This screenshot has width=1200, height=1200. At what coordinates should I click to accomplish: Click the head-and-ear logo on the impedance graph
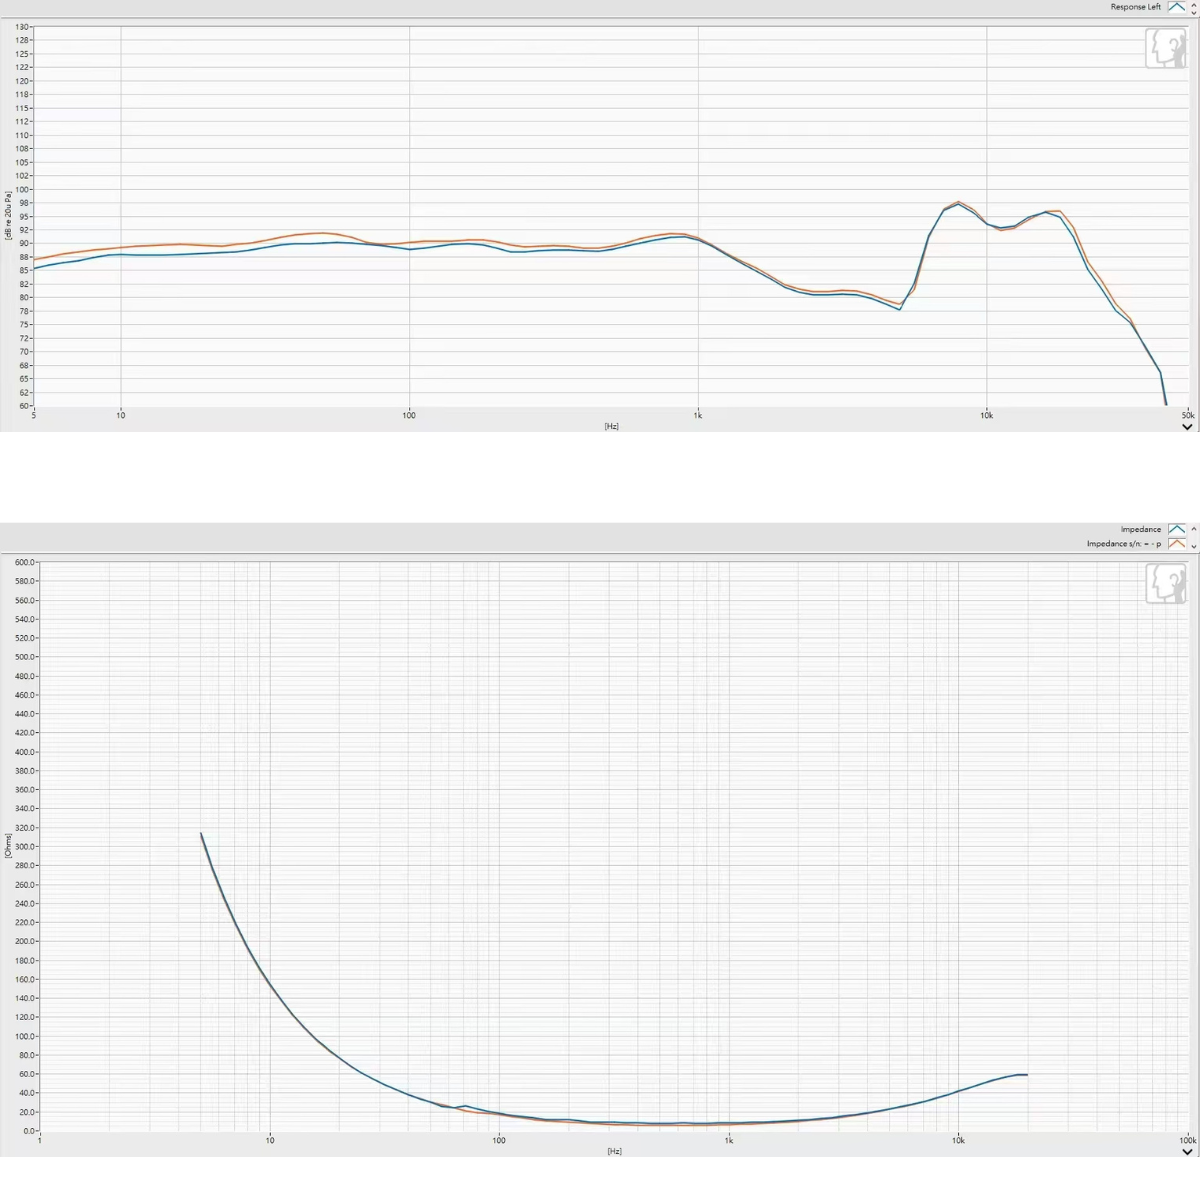tap(1164, 583)
